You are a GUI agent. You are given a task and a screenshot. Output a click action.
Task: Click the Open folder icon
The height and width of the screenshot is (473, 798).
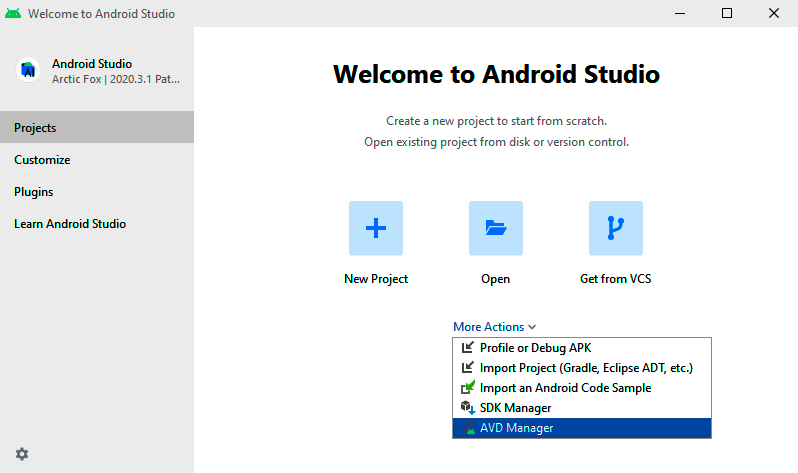[495, 228]
